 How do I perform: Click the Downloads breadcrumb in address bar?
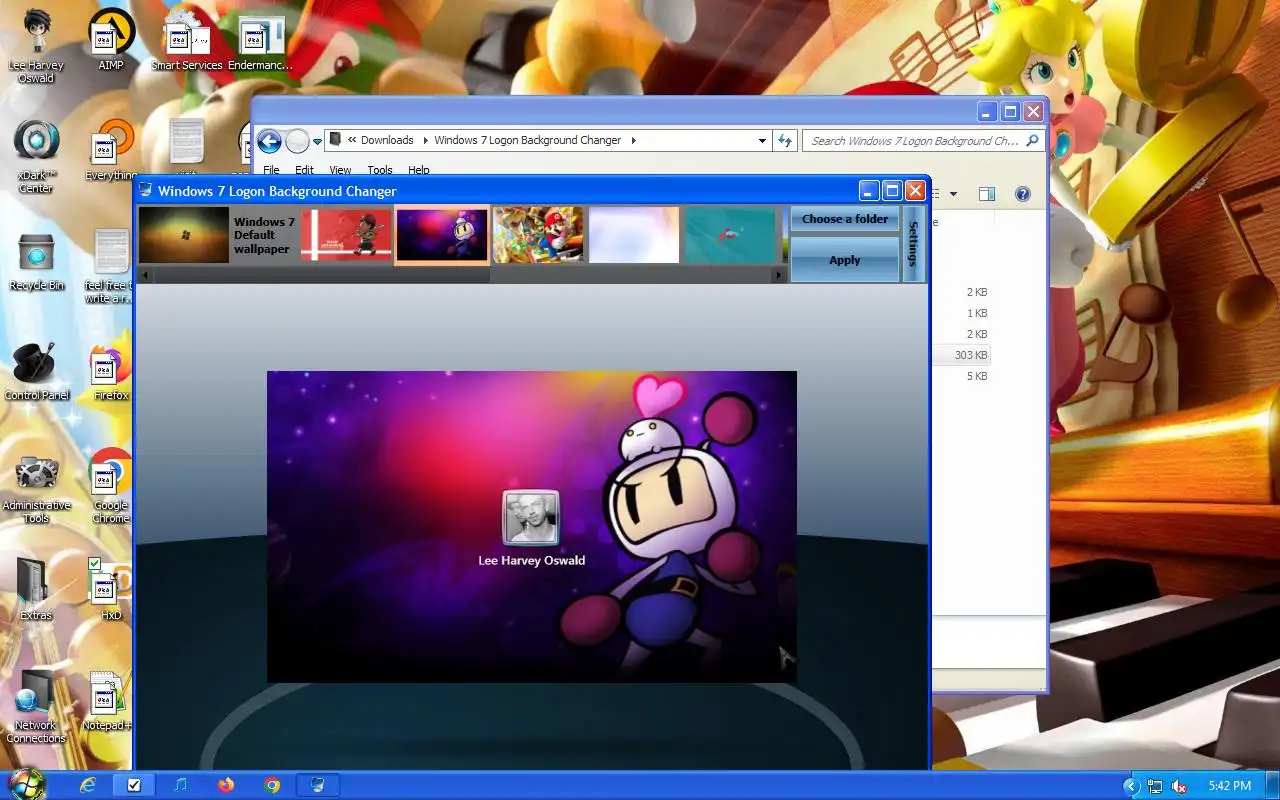[387, 140]
